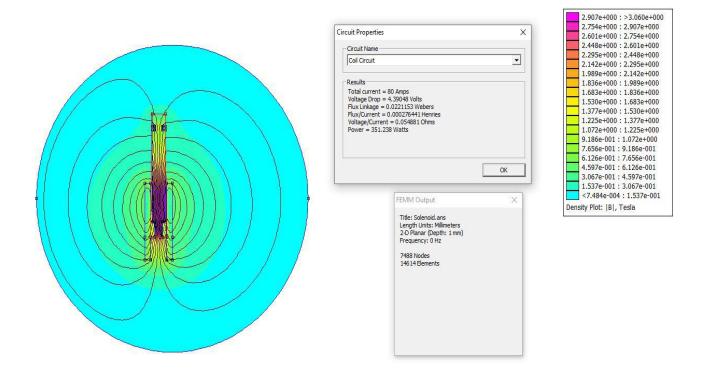Click 'Title: Solenoid.ans' in FEMM Output
This screenshot has width=705, height=379.
[423, 218]
